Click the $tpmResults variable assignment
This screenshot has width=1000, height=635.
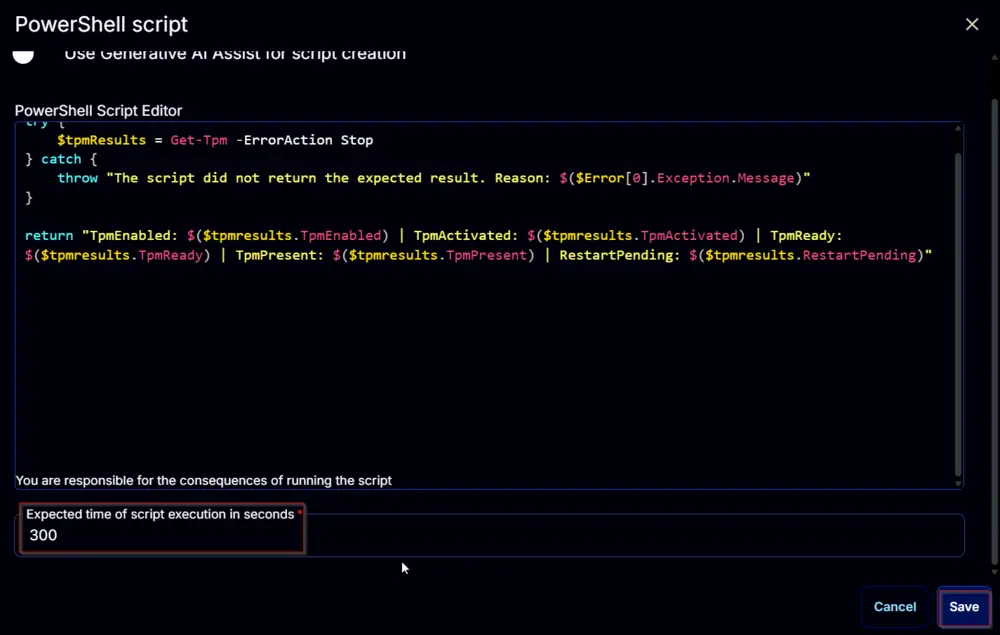(101, 140)
